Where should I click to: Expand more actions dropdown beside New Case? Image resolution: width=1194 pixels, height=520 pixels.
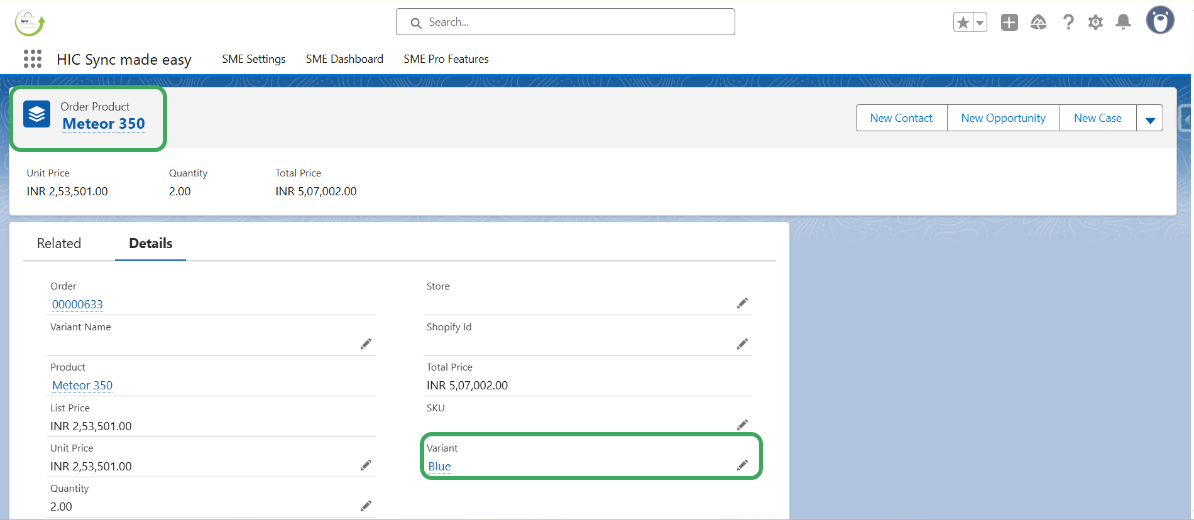[1150, 118]
